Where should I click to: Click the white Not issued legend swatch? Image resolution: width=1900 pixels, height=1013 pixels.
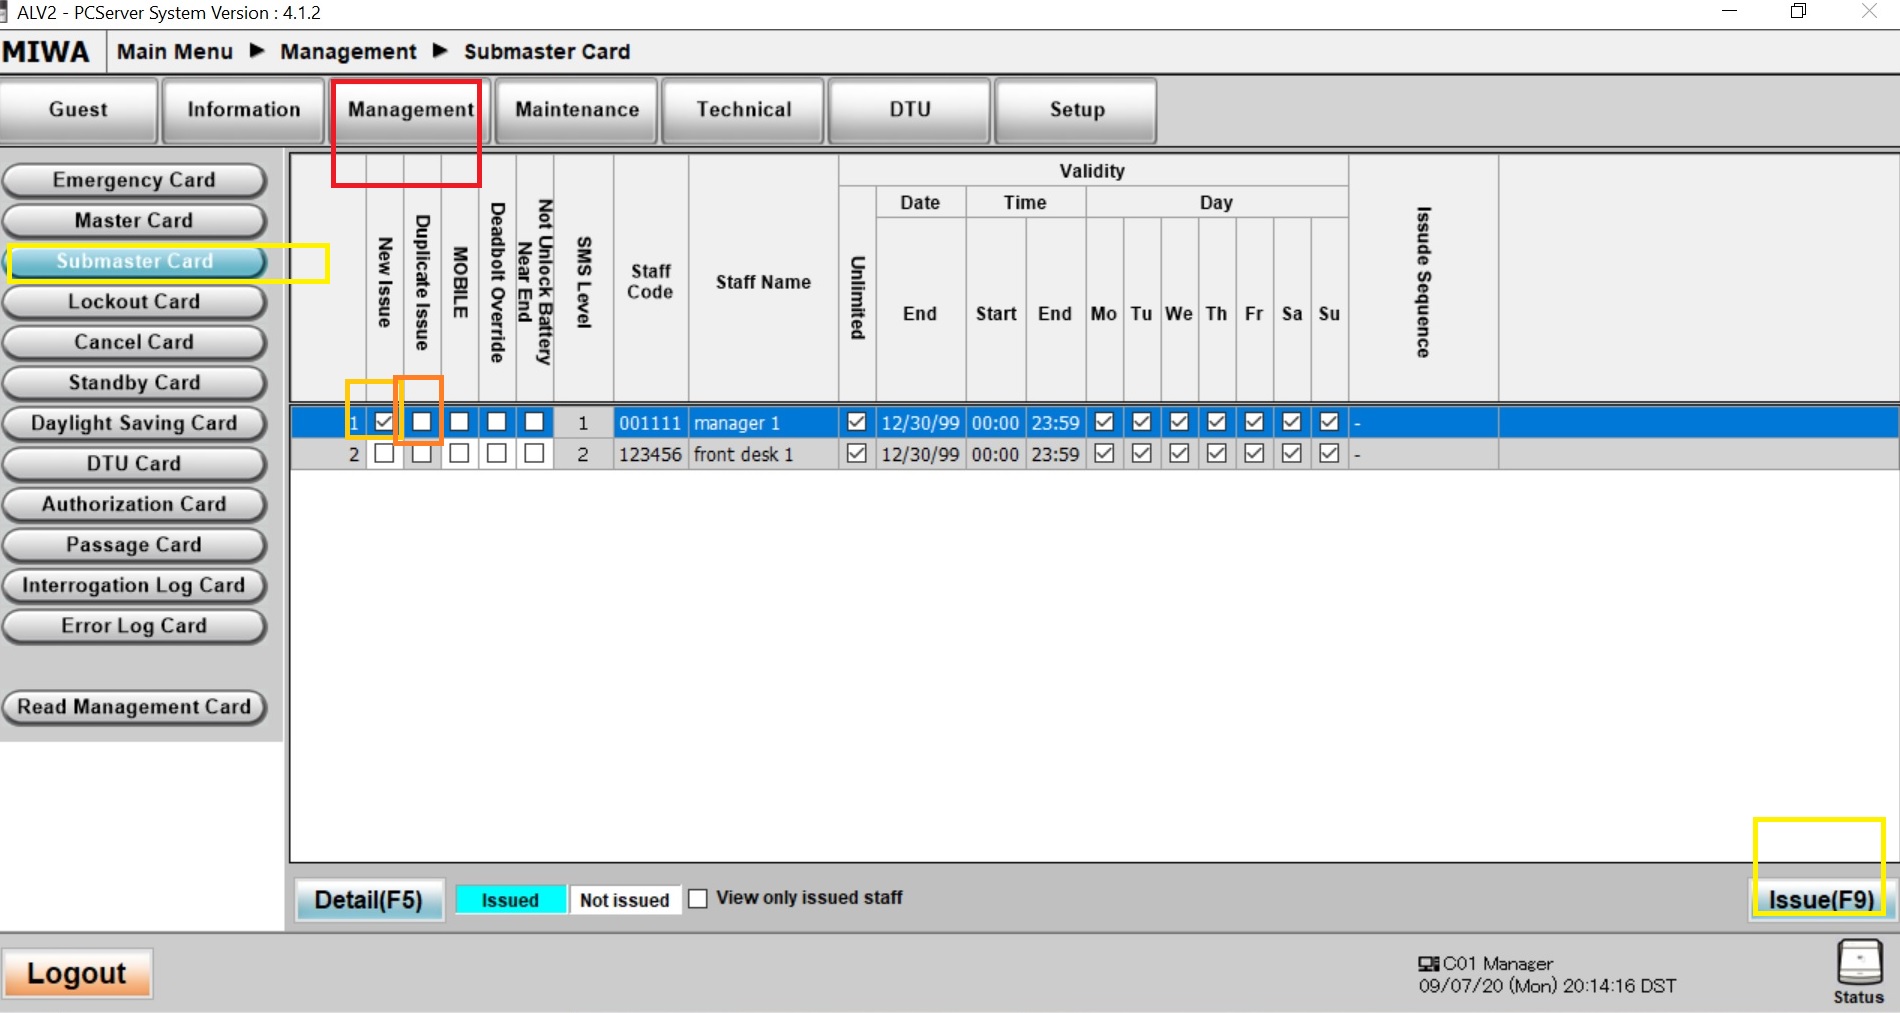[x=624, y=900]
